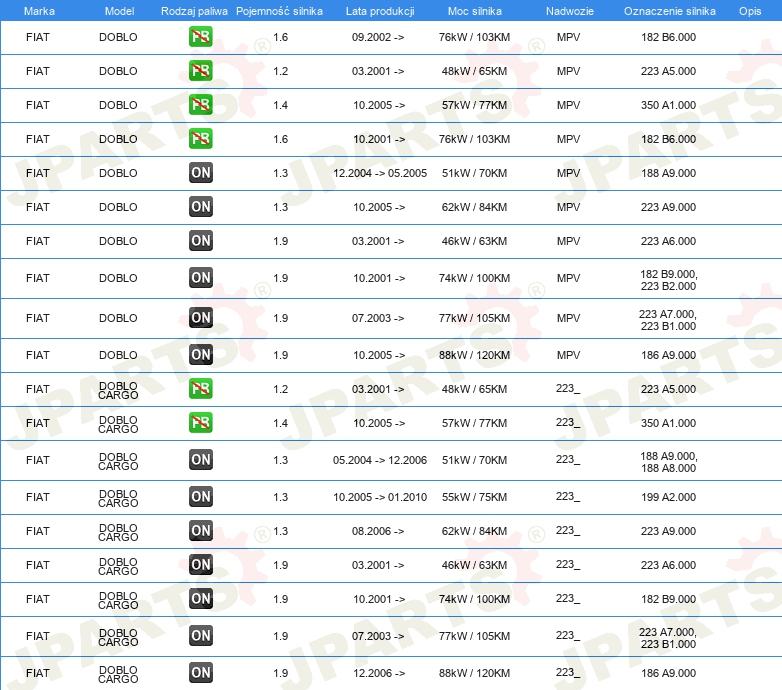782x690 pixels.
Task: Click petrol icon in DOBLO CARGO 1.4 row
Action: pos(200,422)
